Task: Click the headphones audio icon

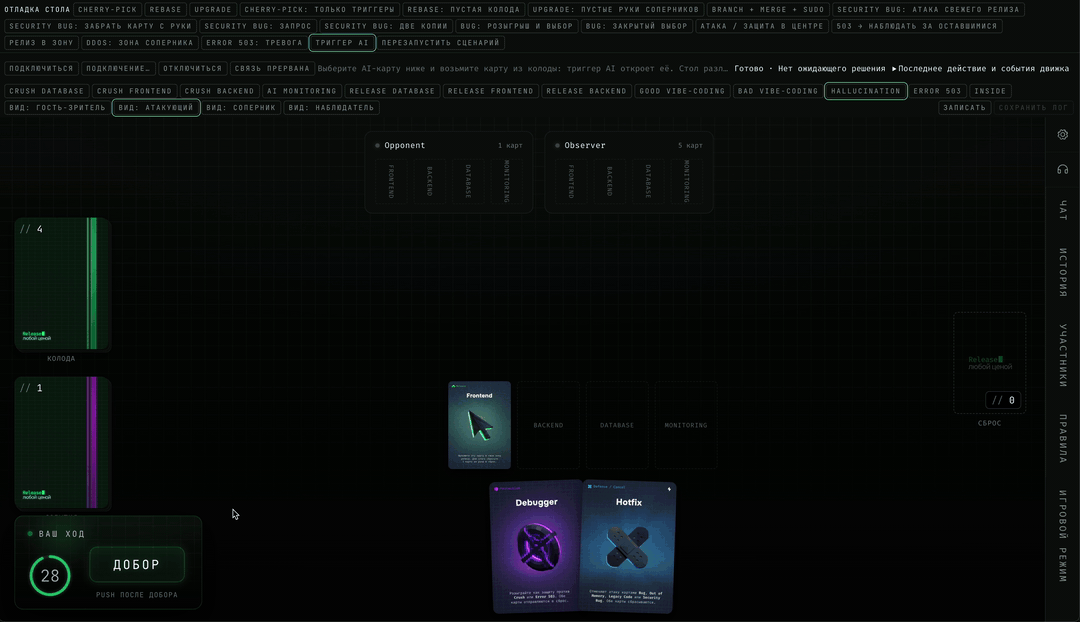Action: tap(1063, 169)
